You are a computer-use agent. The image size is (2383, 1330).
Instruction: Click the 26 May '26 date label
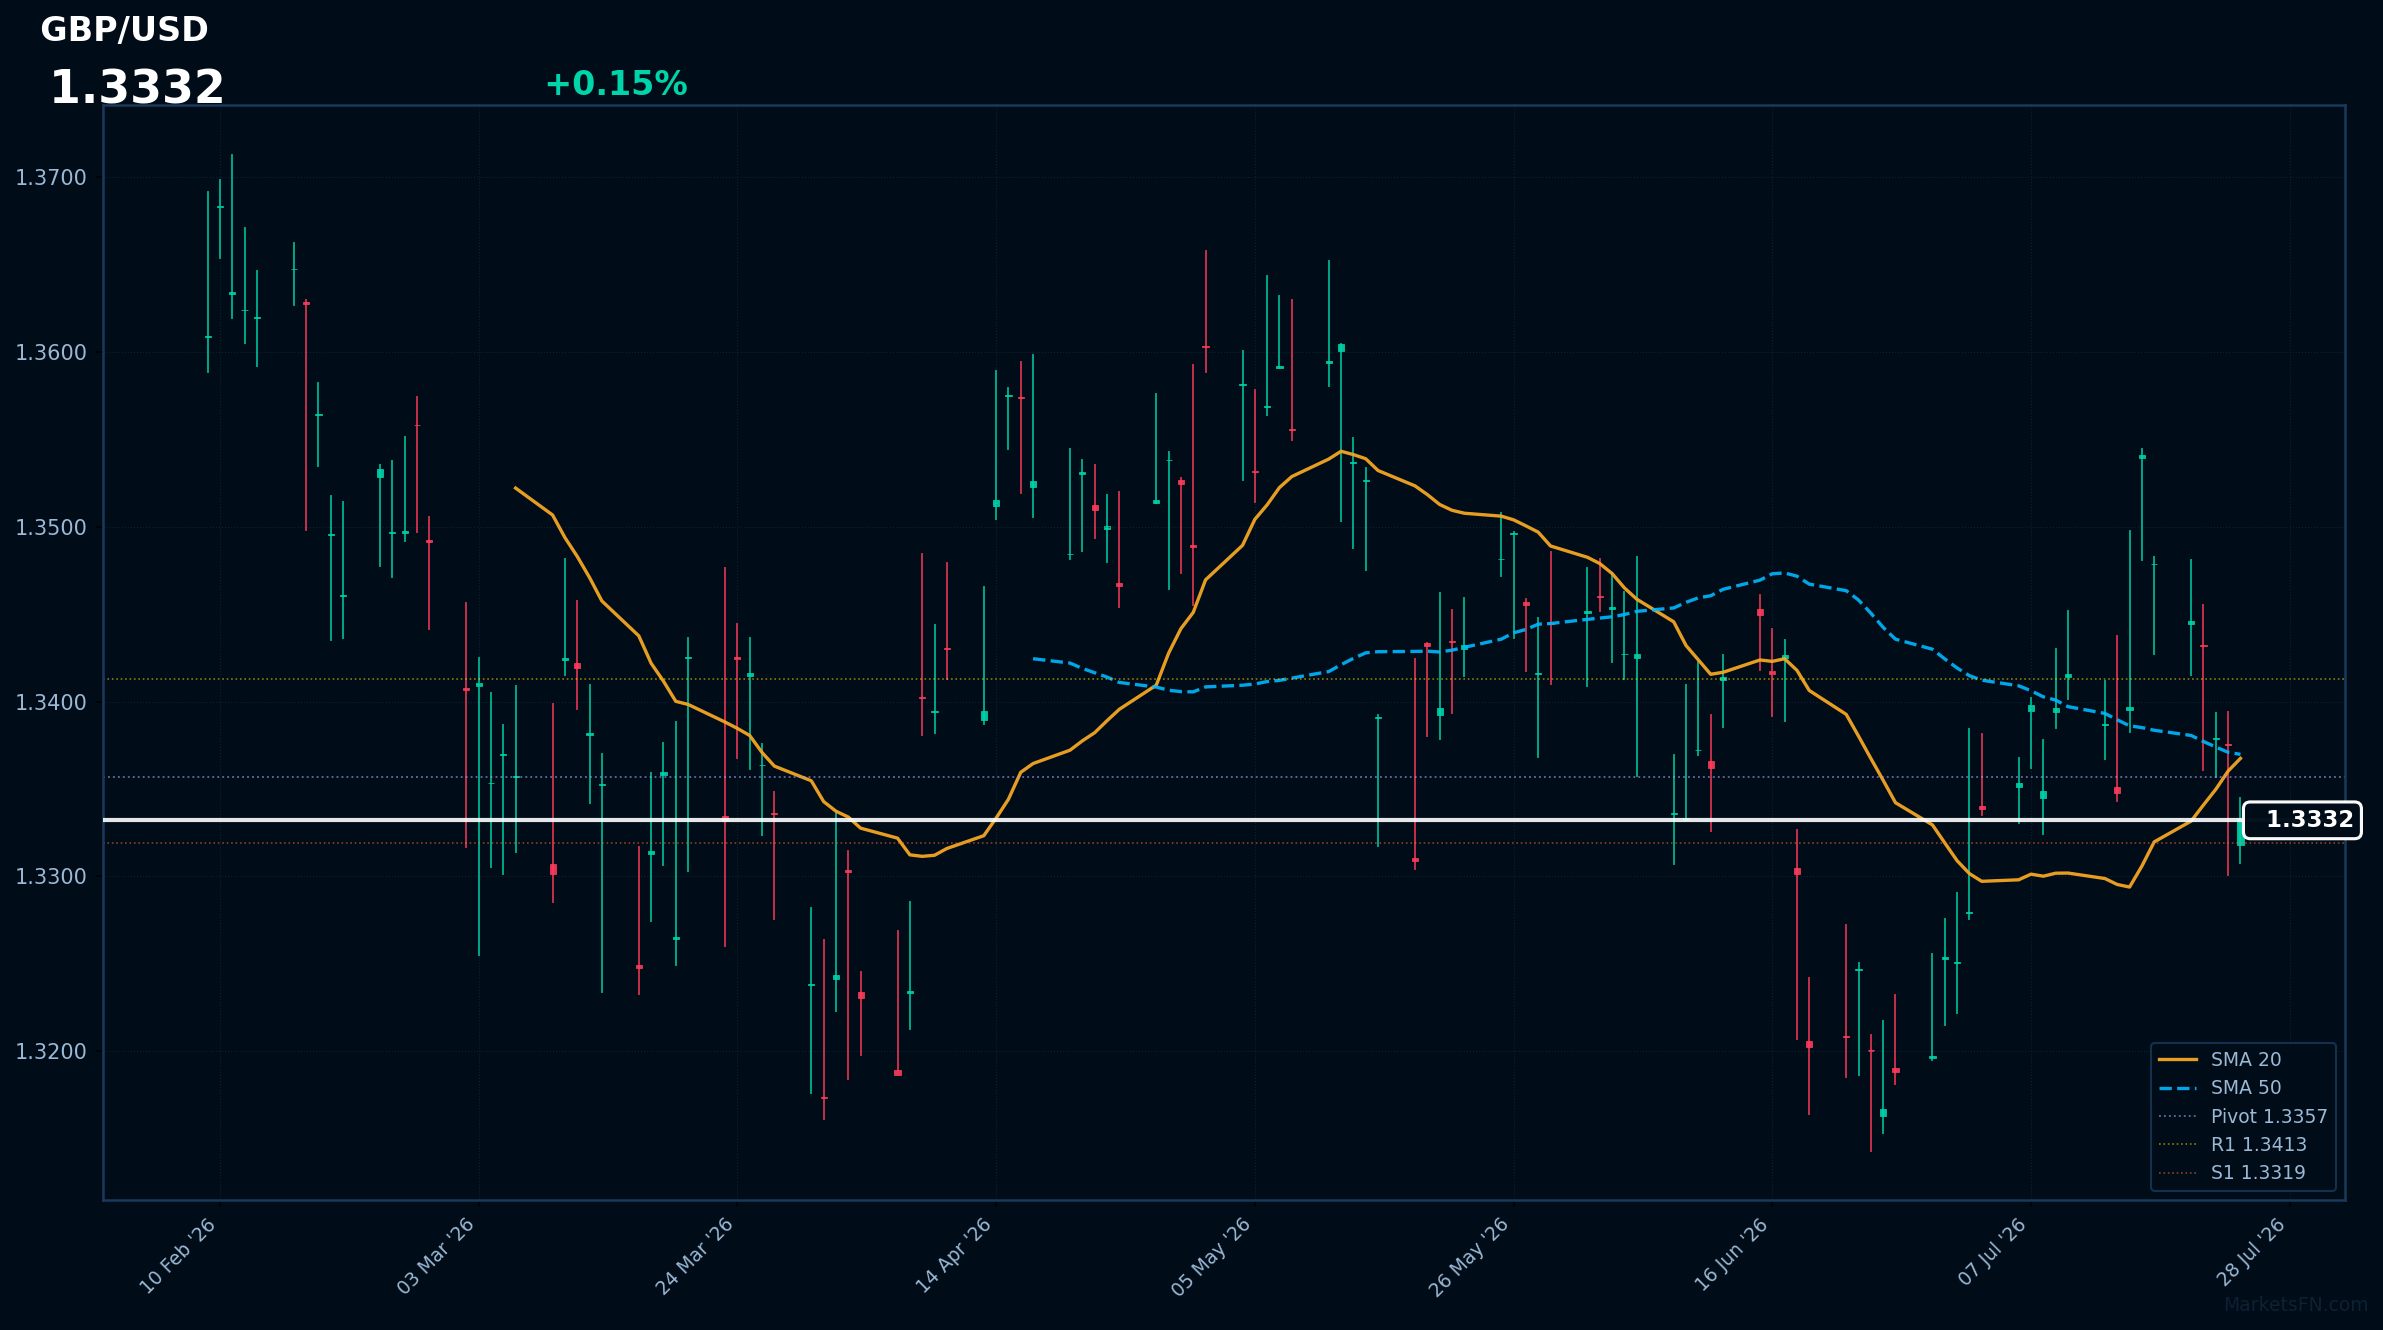(x=1469, y=1256)
